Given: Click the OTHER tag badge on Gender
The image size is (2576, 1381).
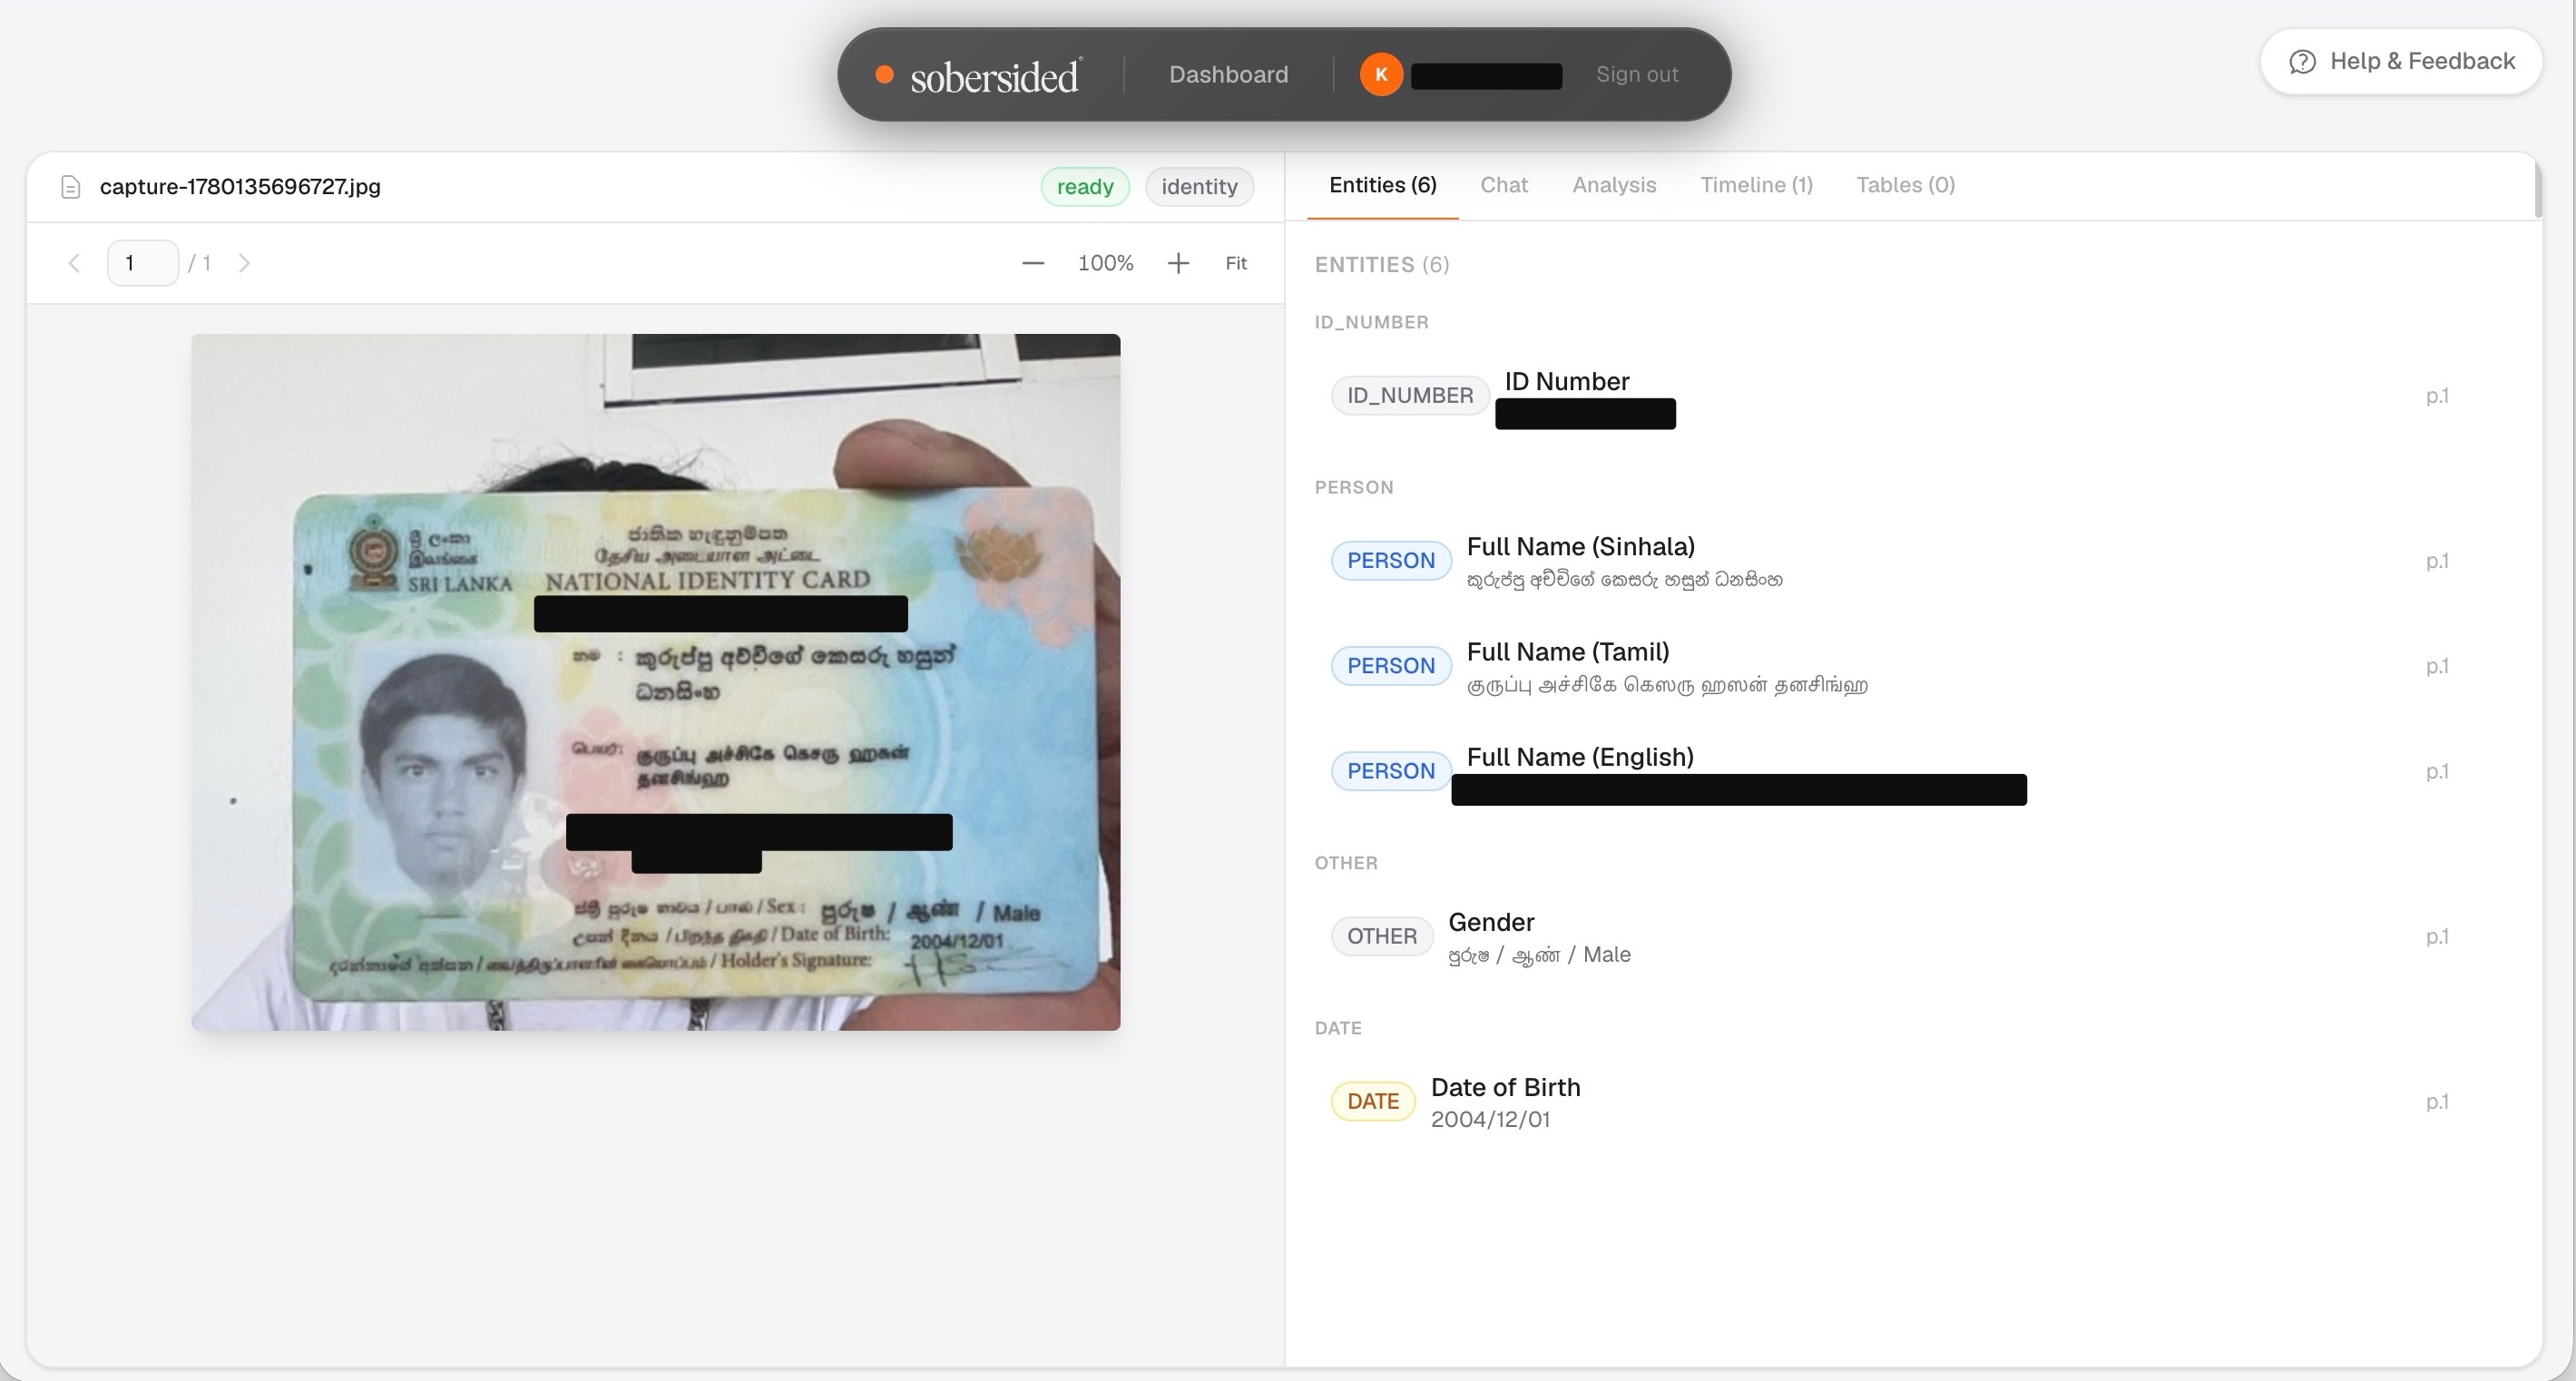Looking at the screenshot, I should [1382, 937].
